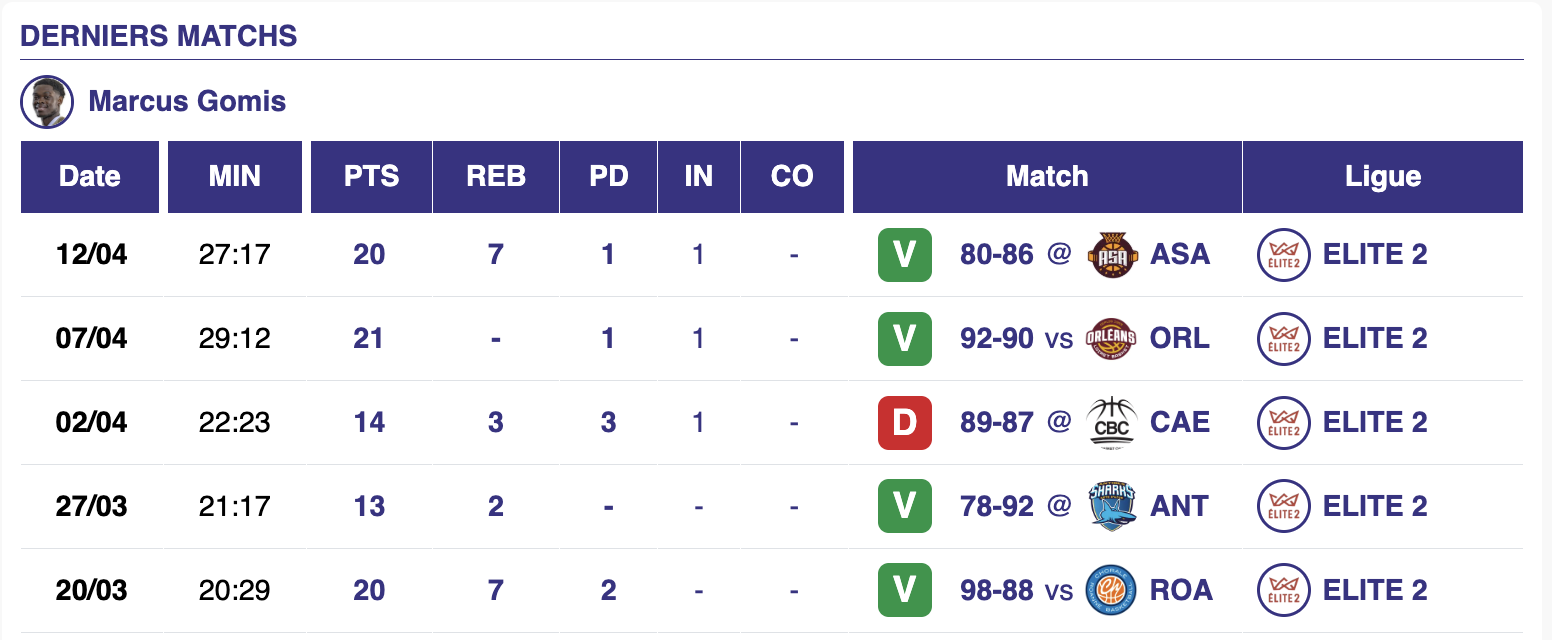The height and width of the screenshot is (640, 1552).
Task: Open ELITE 2 league link in 07/04 row
Action: coord(1375,338)
